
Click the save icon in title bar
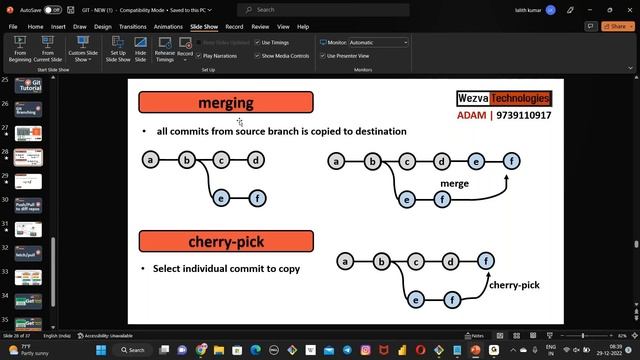[71, 10]
